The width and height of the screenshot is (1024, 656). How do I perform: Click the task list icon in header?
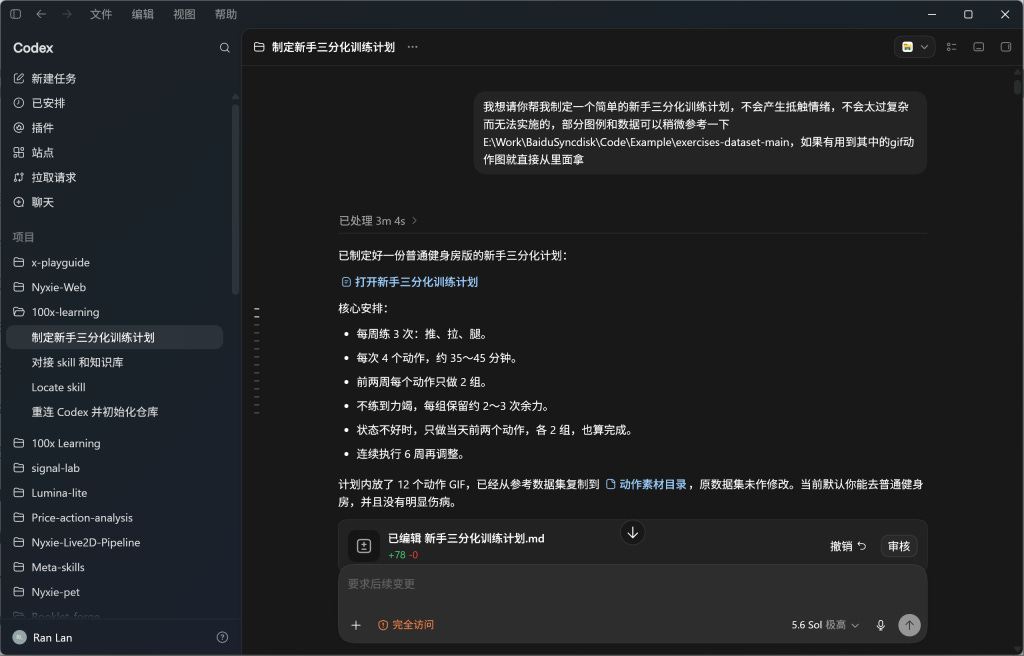[x=952, y=47]
